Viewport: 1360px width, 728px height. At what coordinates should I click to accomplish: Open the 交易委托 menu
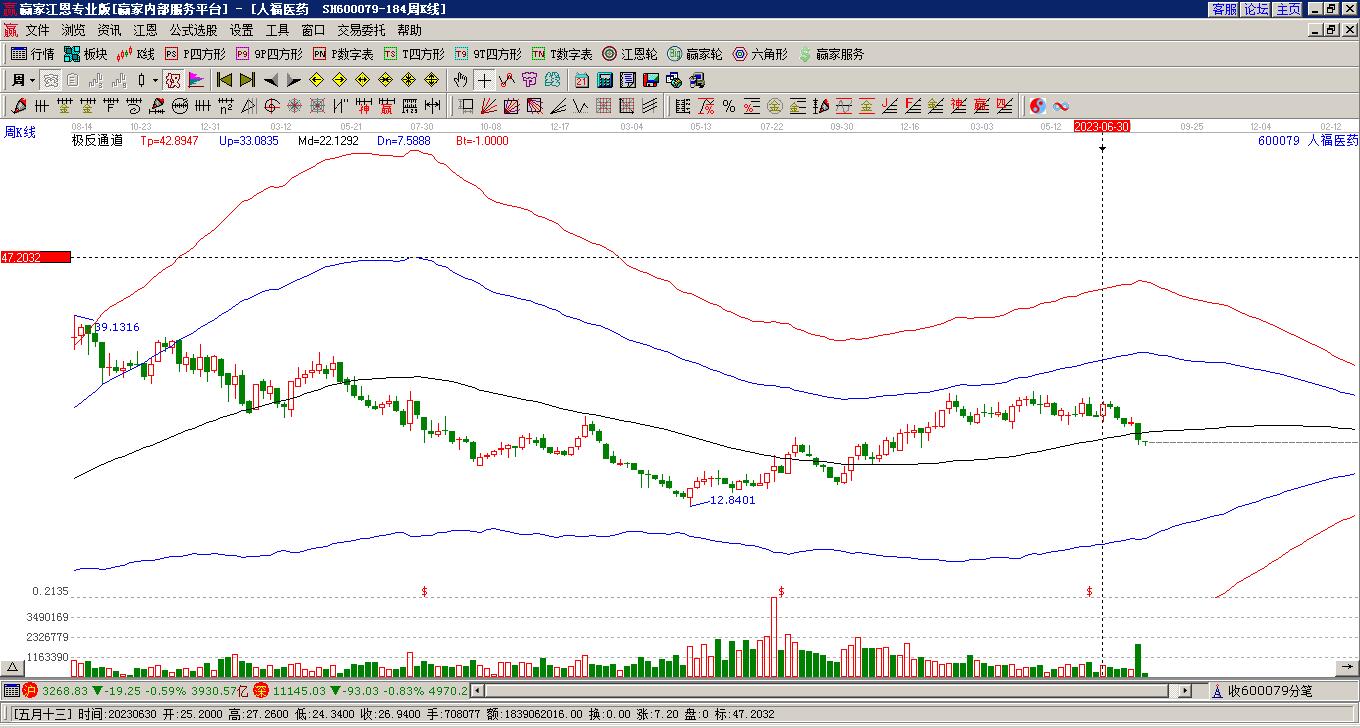pyautogui.click(x=361, y=31)
